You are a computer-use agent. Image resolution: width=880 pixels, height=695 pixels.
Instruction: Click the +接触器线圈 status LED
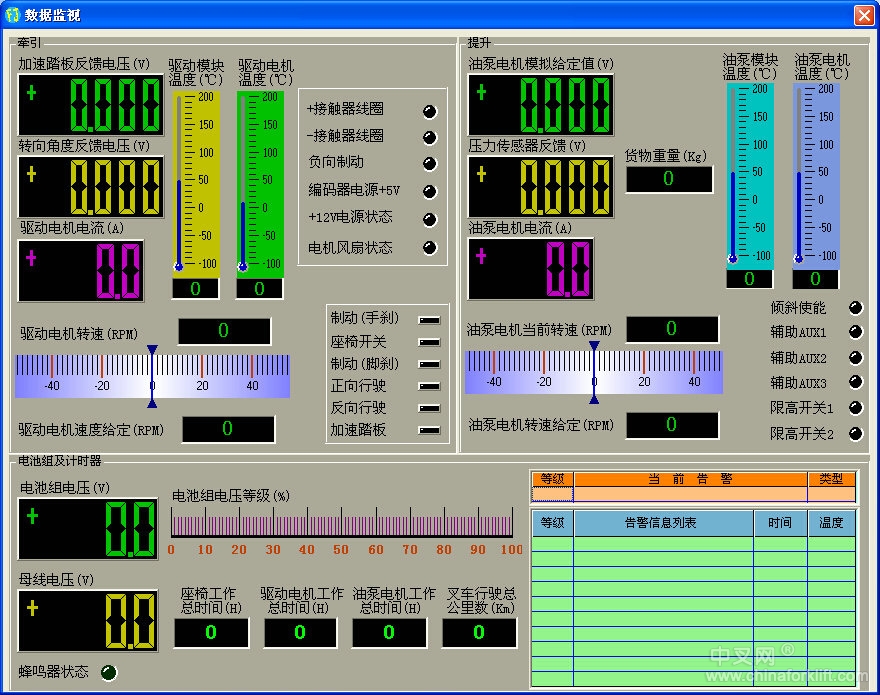coord(430,112)
